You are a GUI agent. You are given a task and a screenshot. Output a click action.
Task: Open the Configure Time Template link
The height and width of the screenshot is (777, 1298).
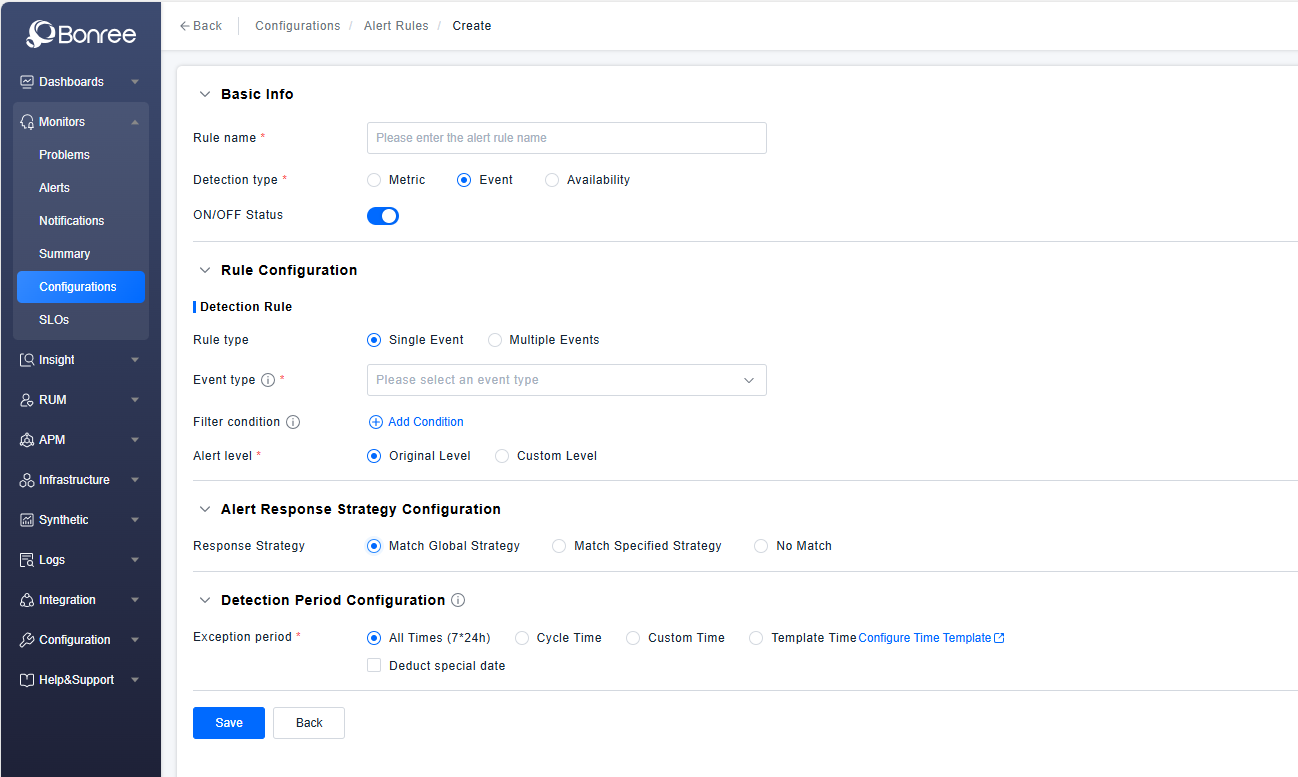click(931, 638)
